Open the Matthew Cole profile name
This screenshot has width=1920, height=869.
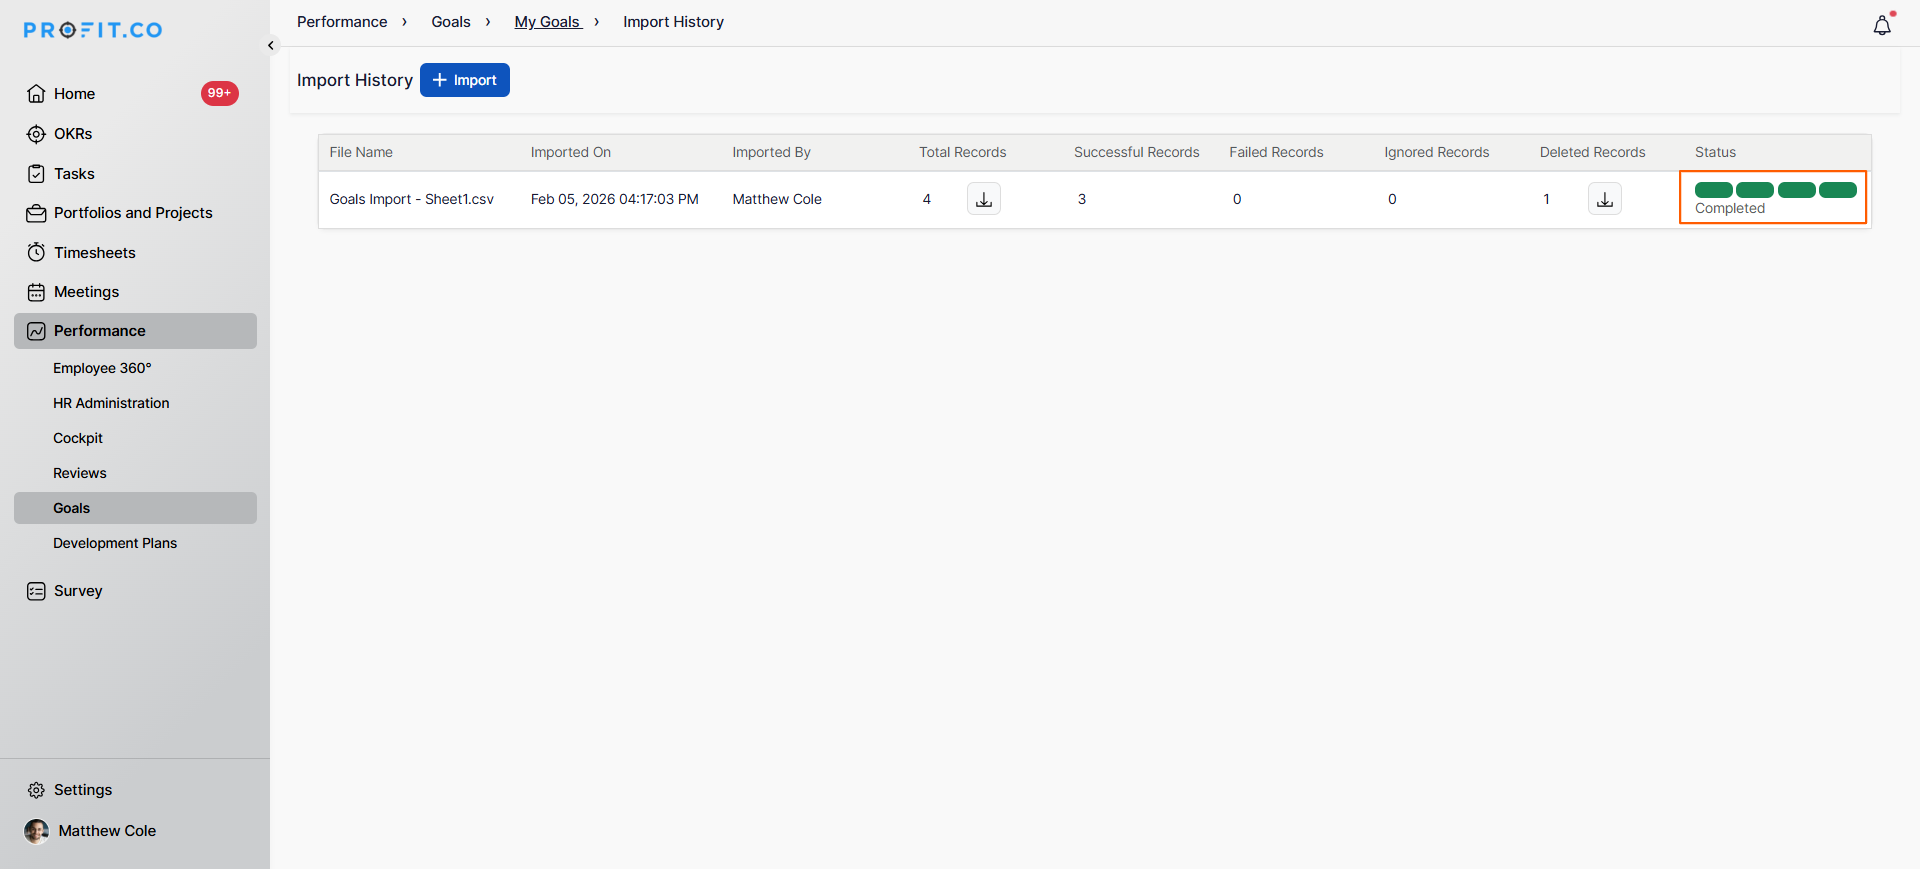click(107, 831)
